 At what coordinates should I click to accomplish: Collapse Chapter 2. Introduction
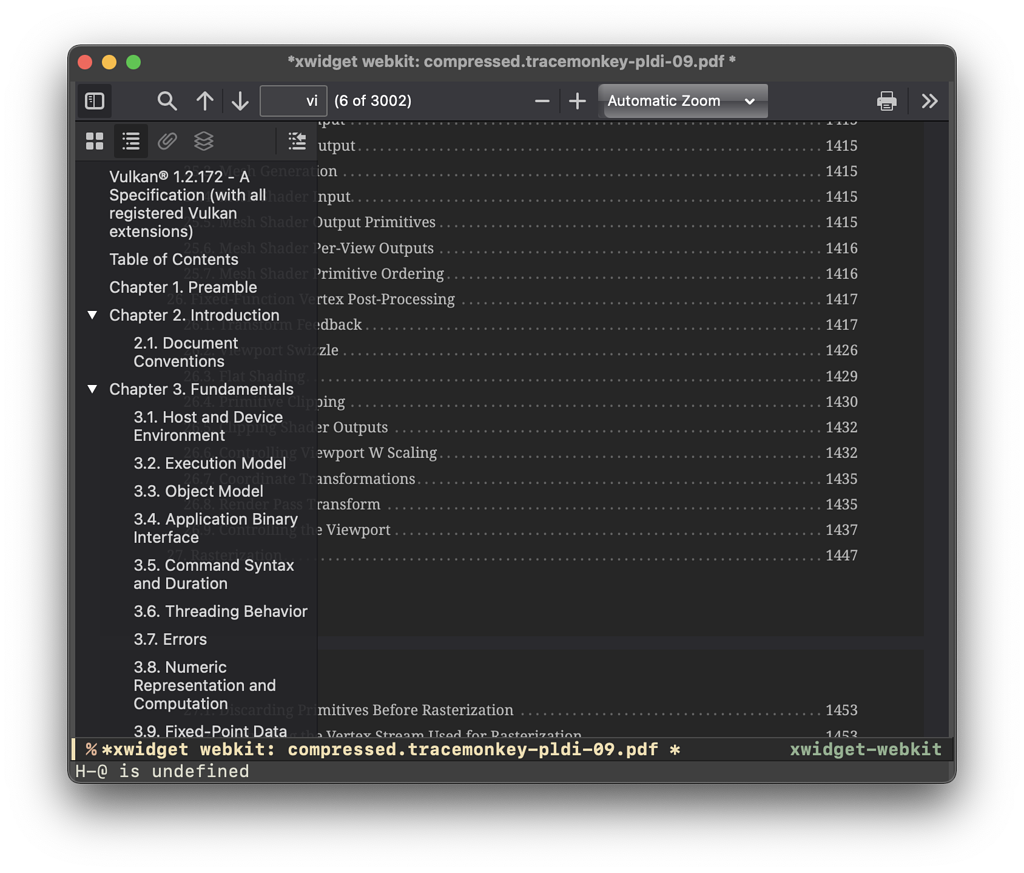[92, 315]
